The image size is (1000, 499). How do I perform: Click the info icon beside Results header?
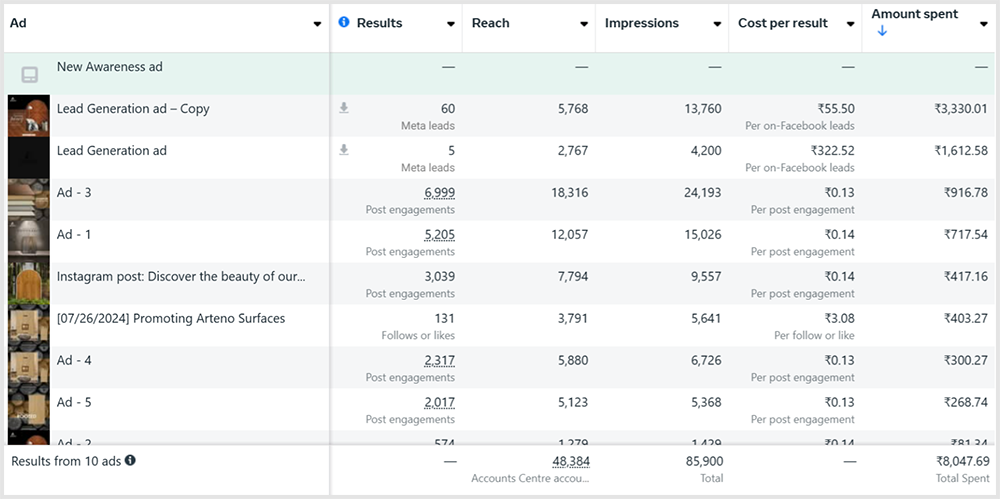click(x=344, y=23)
